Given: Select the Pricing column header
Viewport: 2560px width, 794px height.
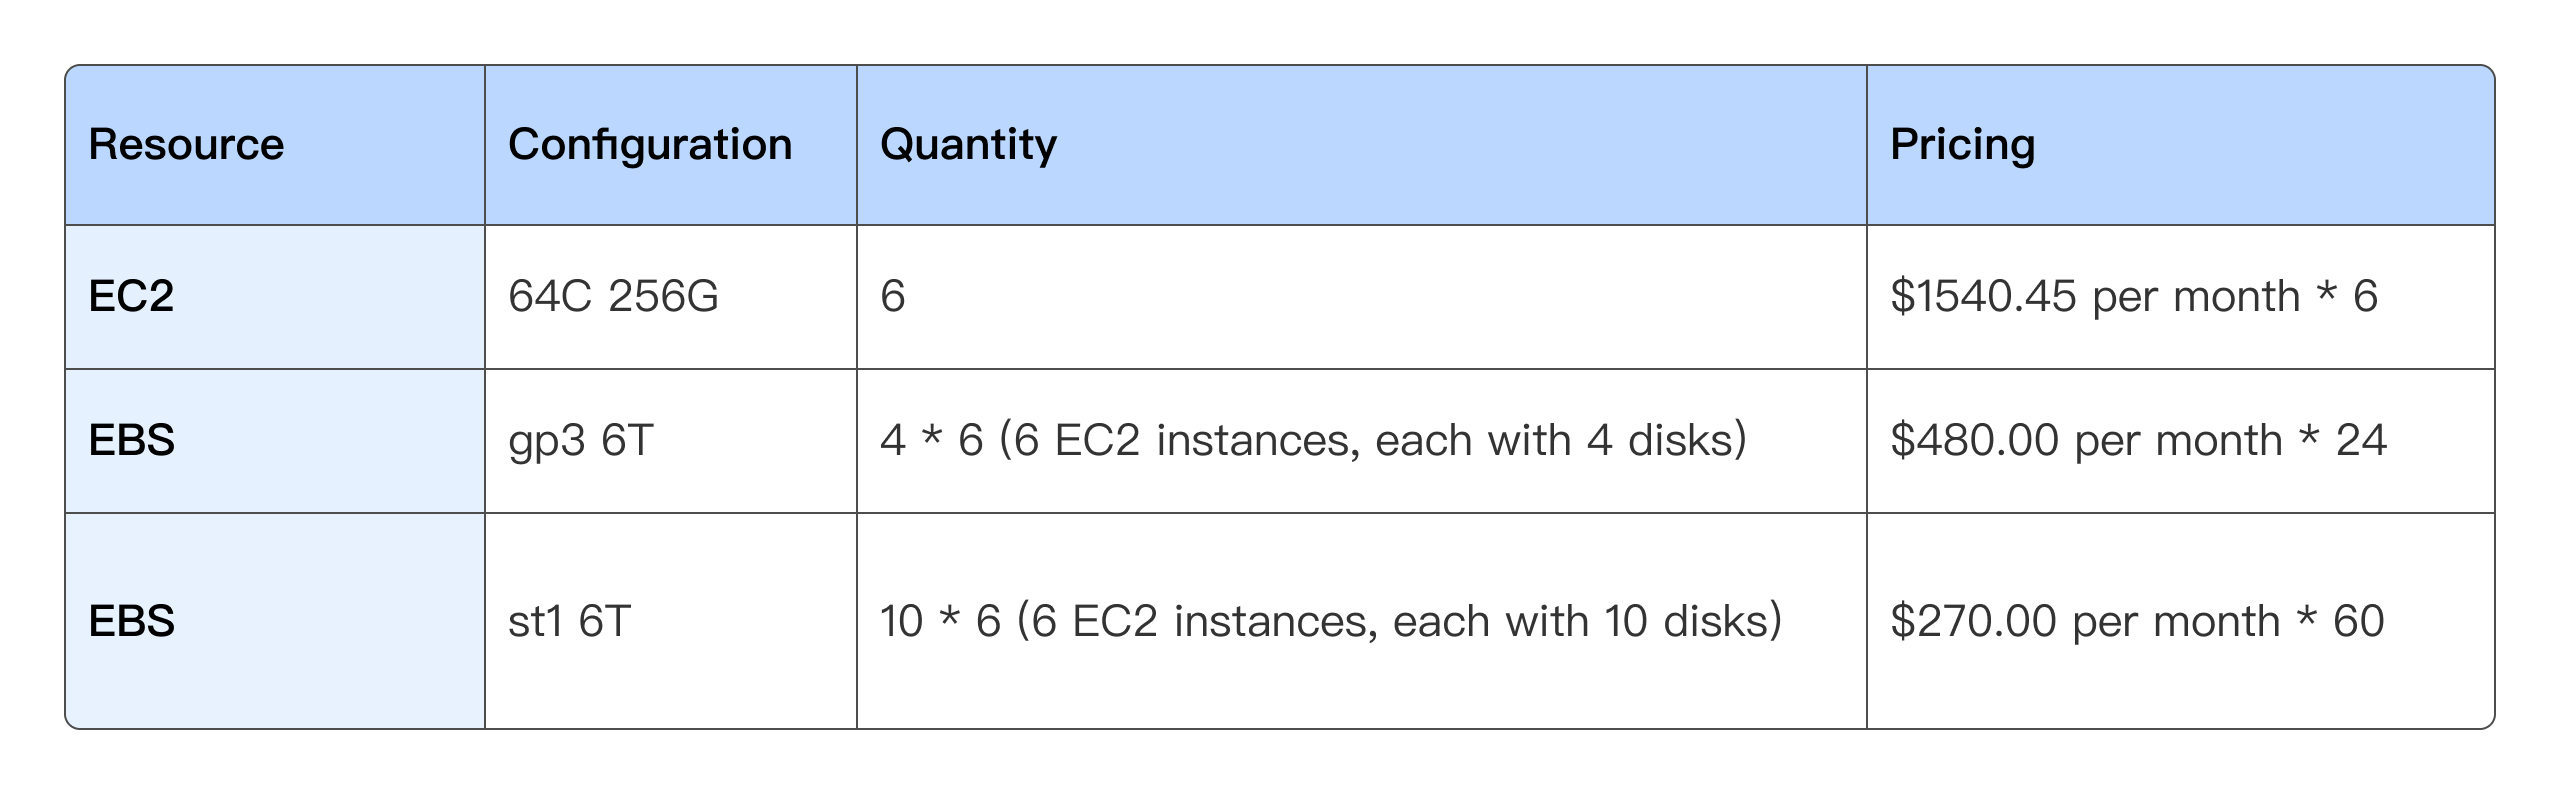Looking at the screenshot, I should [x=1962, y=145].
